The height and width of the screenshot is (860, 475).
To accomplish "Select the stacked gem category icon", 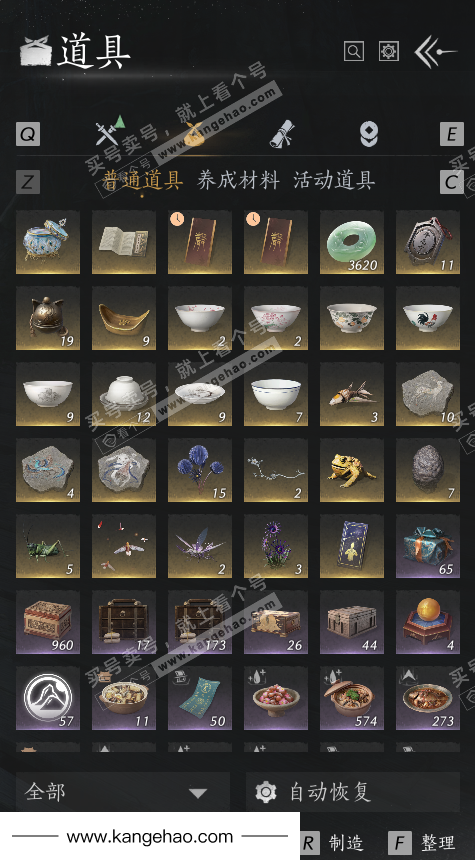I will (369, 134).
